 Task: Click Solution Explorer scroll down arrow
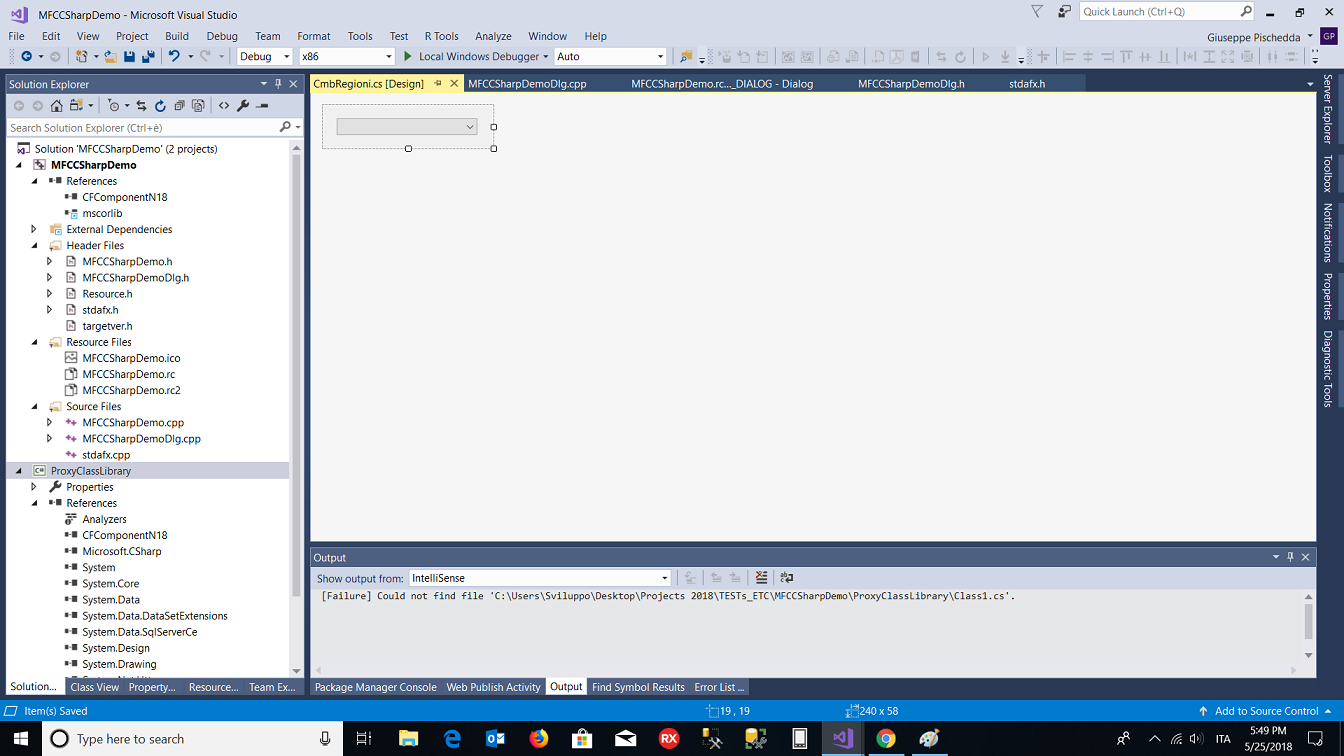(296, 671)
